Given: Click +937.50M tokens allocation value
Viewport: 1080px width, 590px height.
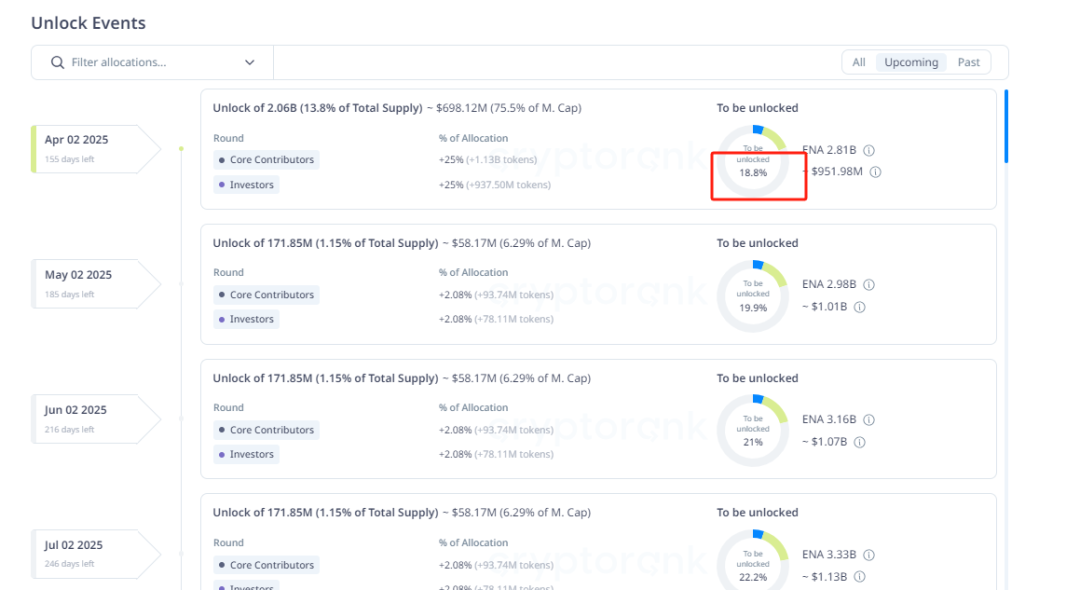Looking at the screenshot, I should pyautogui.click(x=508, y=185).
